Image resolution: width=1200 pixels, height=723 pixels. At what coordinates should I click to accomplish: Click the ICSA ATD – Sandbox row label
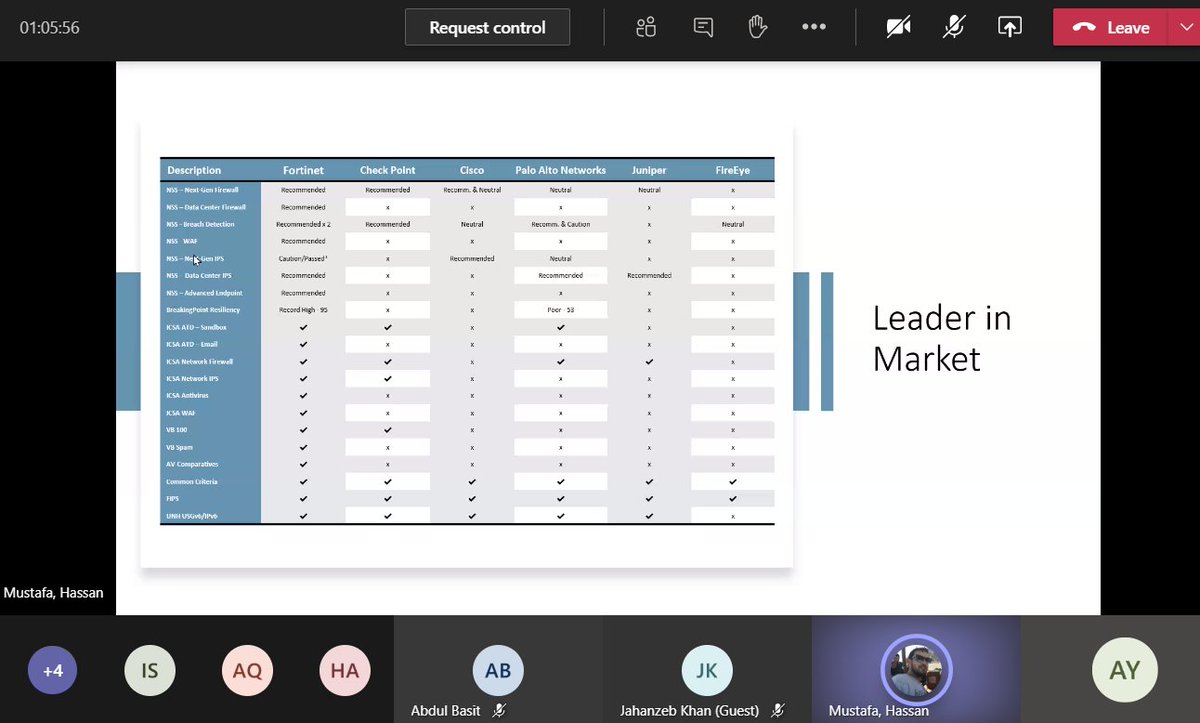pyautogui.click(x=196, y=327)
